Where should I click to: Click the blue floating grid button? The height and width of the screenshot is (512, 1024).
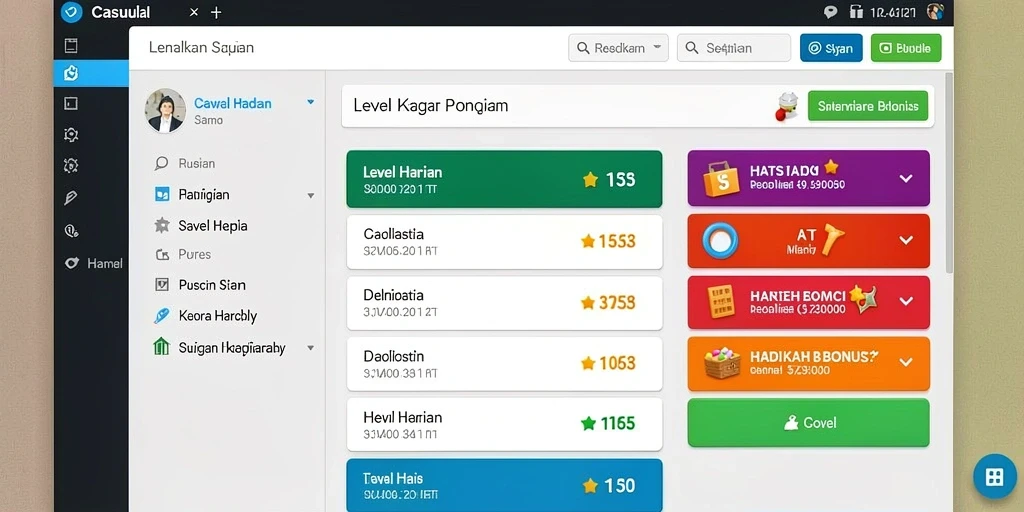tap(995, 477)
